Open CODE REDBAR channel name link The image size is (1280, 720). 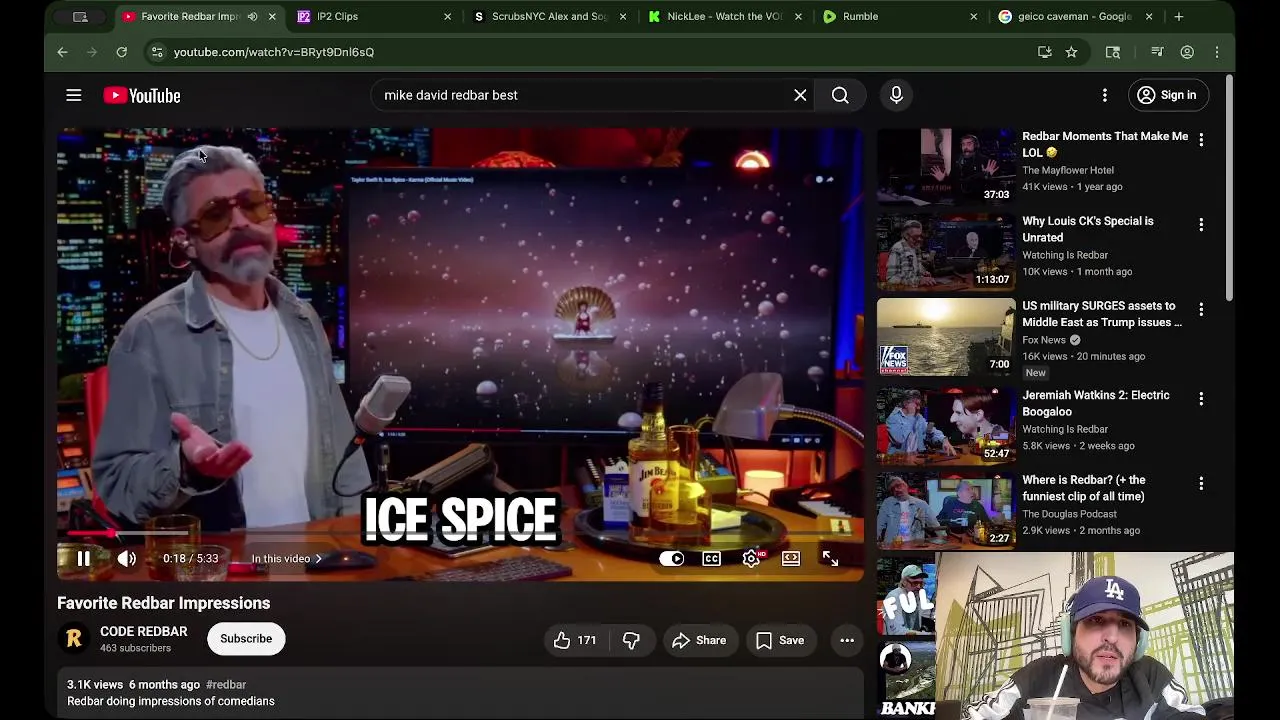143,632
